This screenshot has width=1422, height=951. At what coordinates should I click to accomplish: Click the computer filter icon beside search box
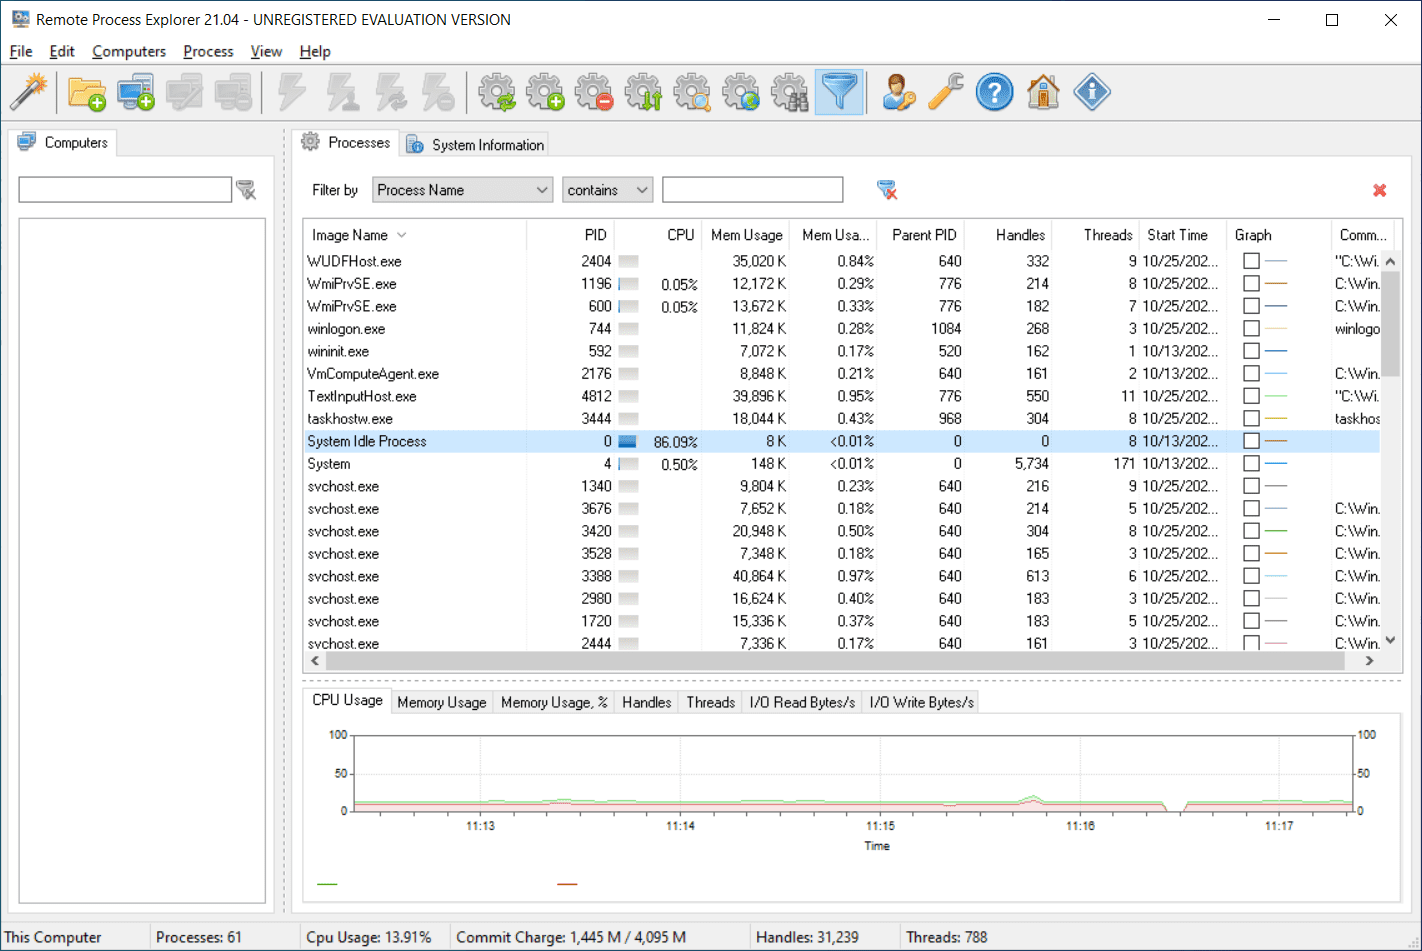pyautogui.click(x=246, y=190)
